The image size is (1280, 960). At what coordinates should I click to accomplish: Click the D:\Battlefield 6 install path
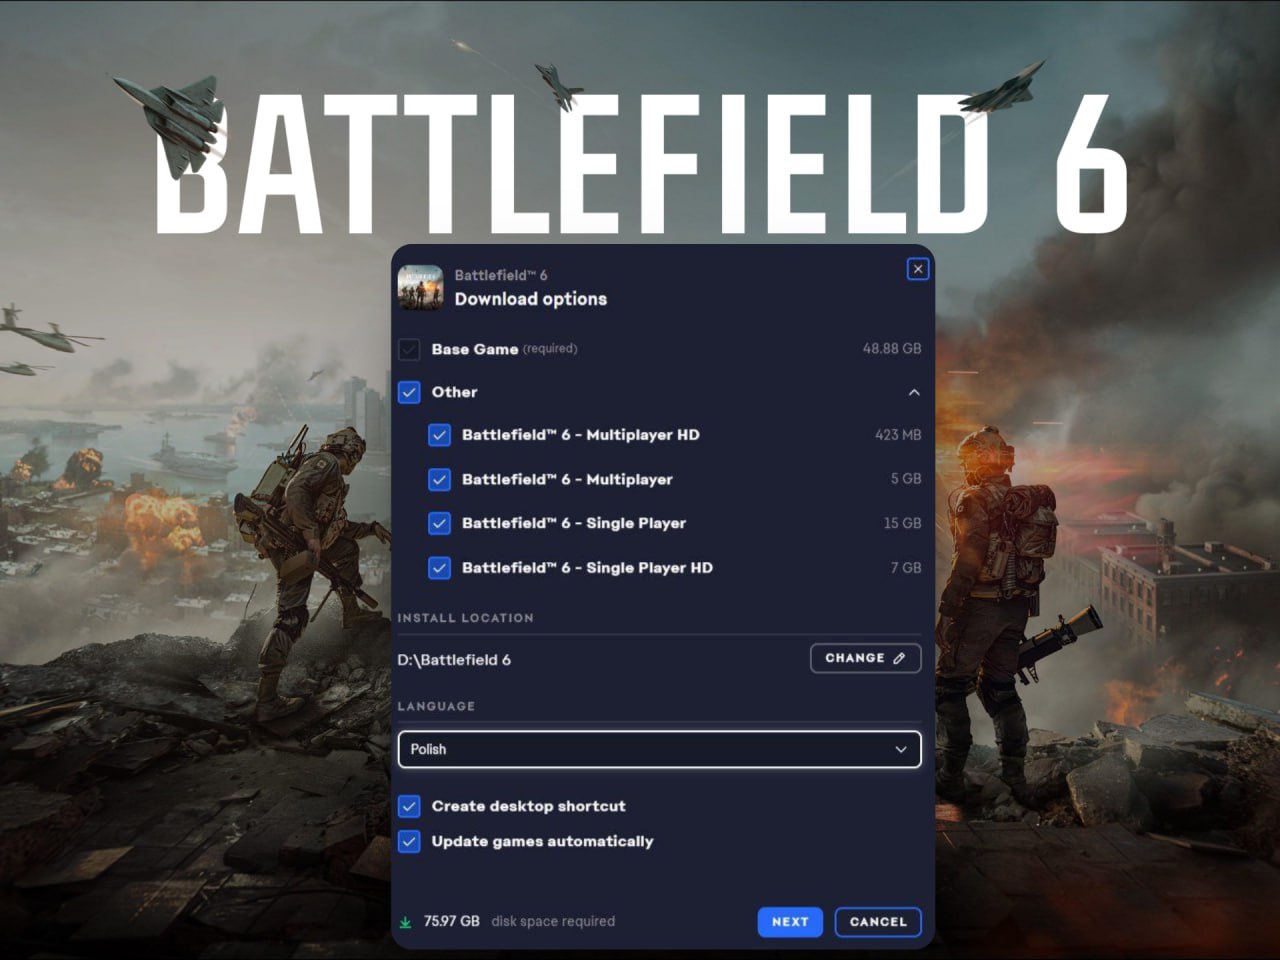pos(454,660)
